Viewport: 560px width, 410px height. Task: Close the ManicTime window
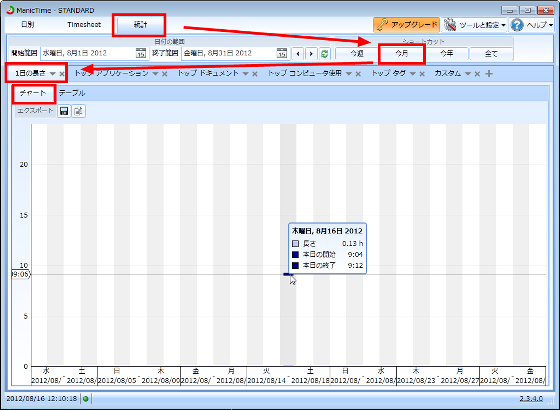pyautogui.click(x=545, y=10)
